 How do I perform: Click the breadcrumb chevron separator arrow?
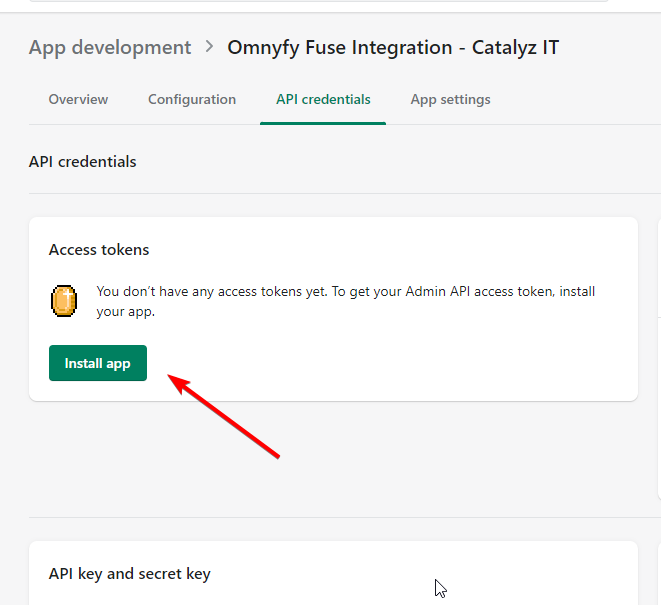(209, 46)
